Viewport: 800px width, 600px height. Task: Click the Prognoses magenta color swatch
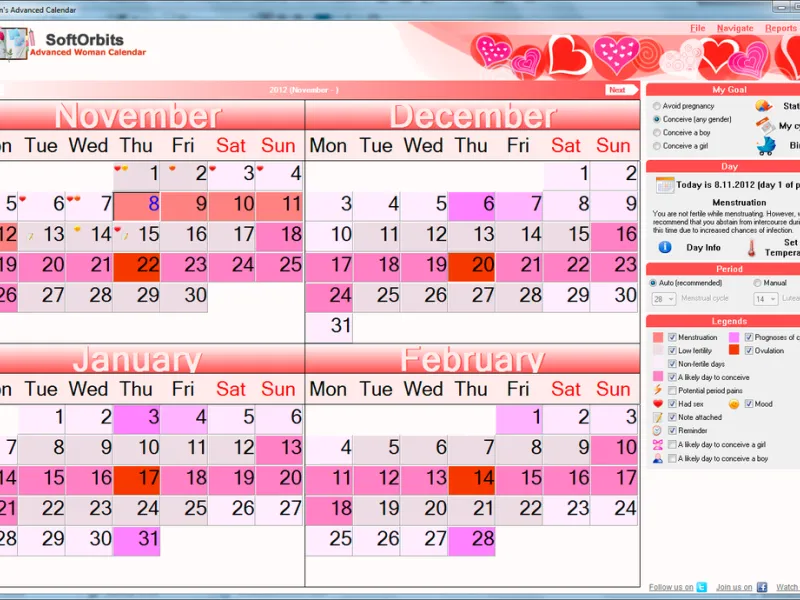[734, 337]
